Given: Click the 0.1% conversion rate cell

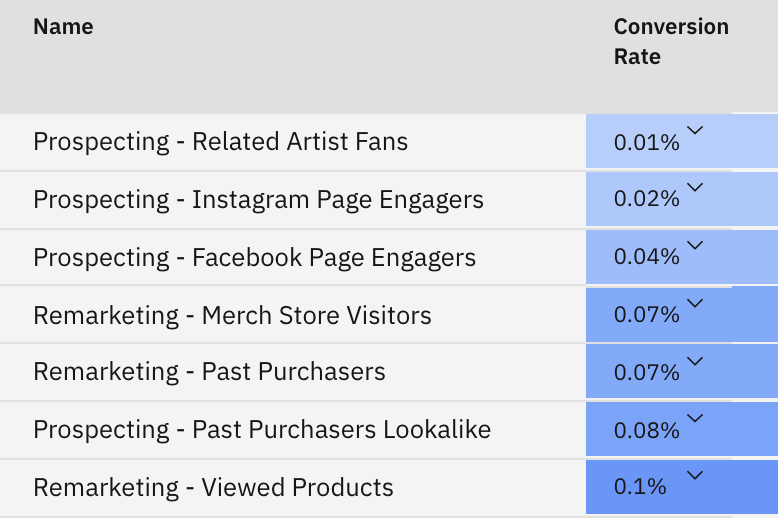Looking at the screenshot, I should pyautogui.click(x=682, y=487).
